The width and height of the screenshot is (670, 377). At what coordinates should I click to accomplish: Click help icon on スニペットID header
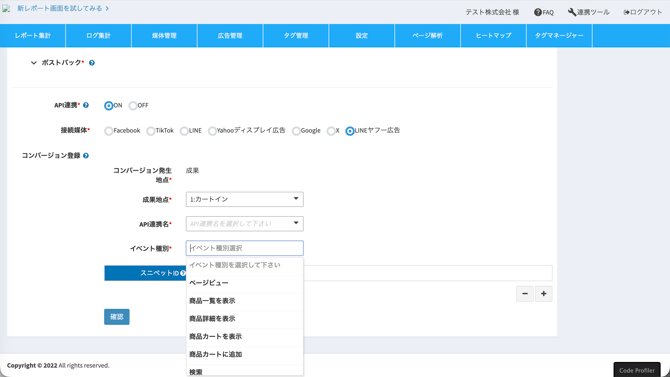click(x=183, y=273)
